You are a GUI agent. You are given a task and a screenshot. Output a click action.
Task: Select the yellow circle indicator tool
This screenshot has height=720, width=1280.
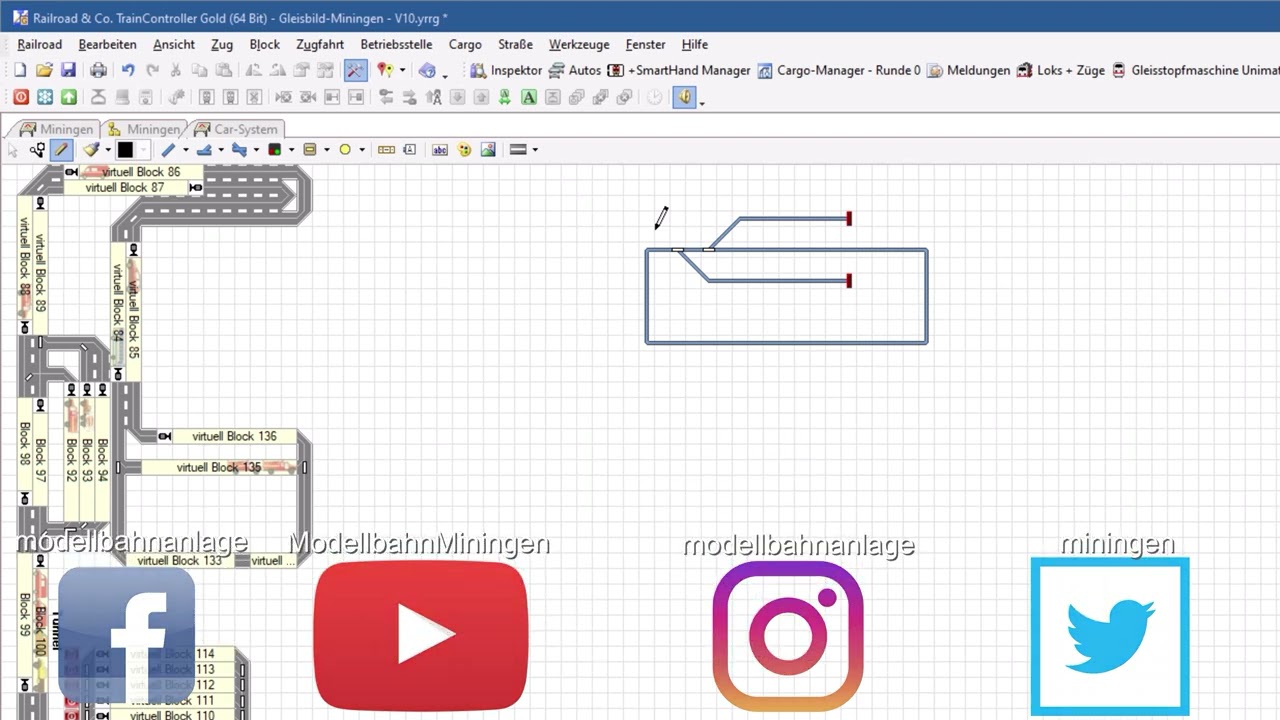tap(345, 150)
